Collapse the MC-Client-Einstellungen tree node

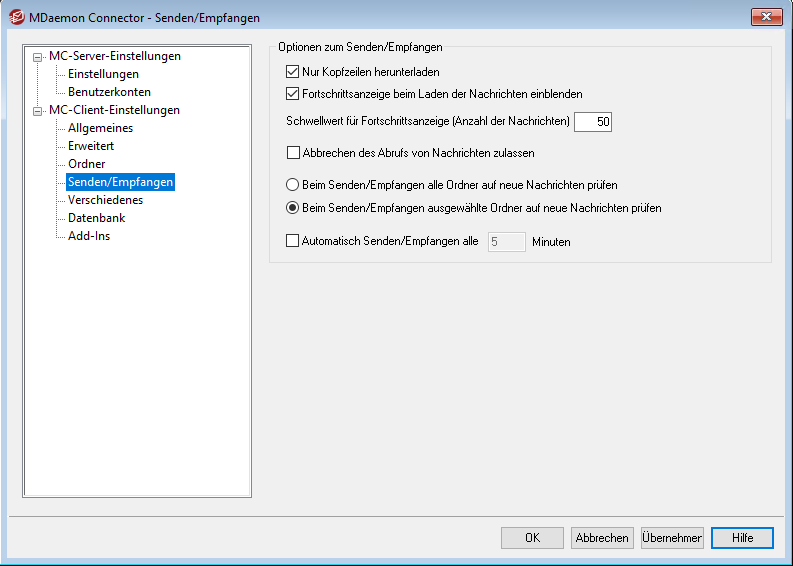pyautogui.click(x=38, y=111)
